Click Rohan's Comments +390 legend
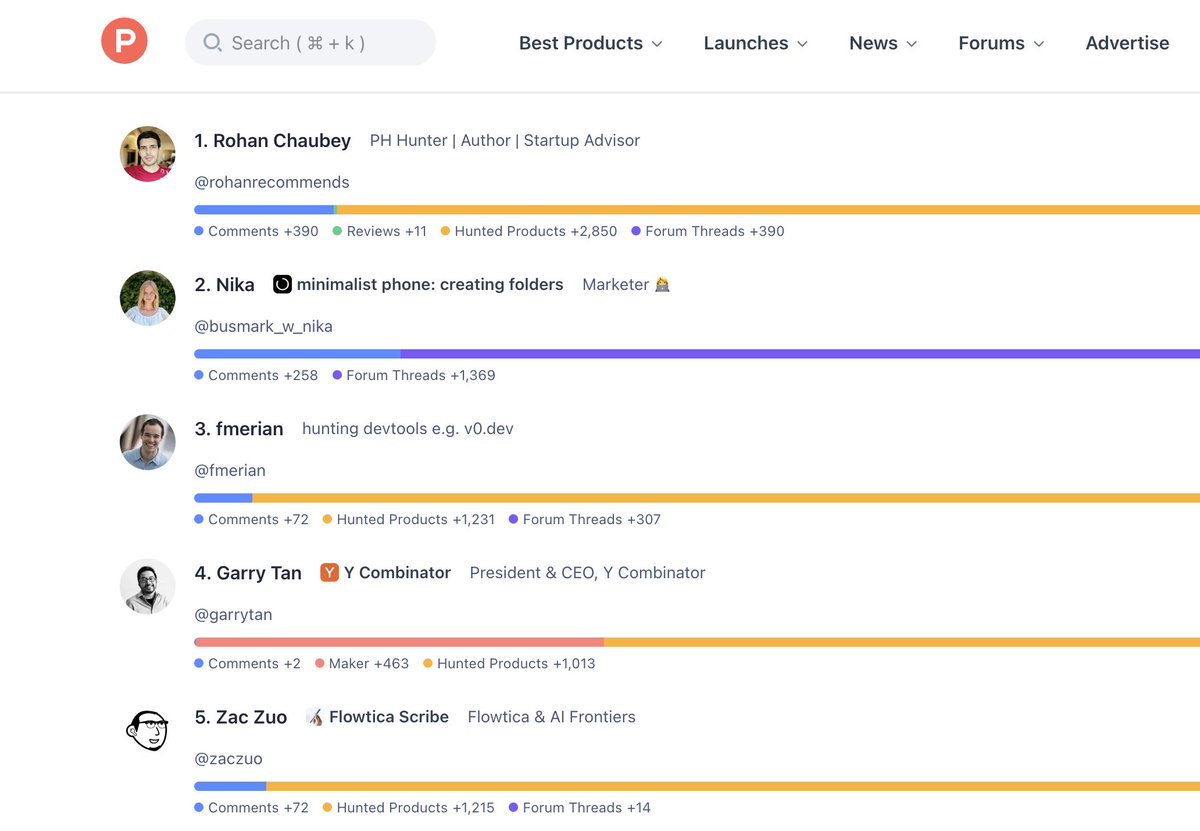The image size is (1200, 831). 256,231
